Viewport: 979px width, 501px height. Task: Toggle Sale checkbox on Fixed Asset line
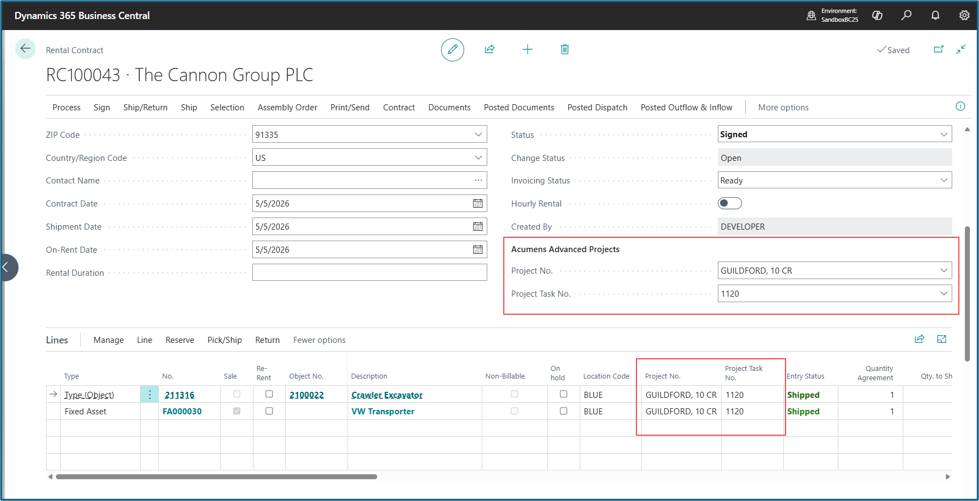(236, 412)
